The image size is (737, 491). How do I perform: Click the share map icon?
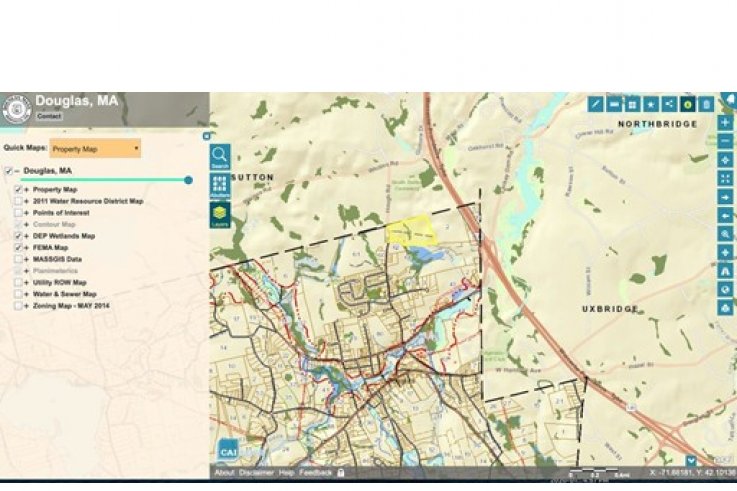[669, 103]
